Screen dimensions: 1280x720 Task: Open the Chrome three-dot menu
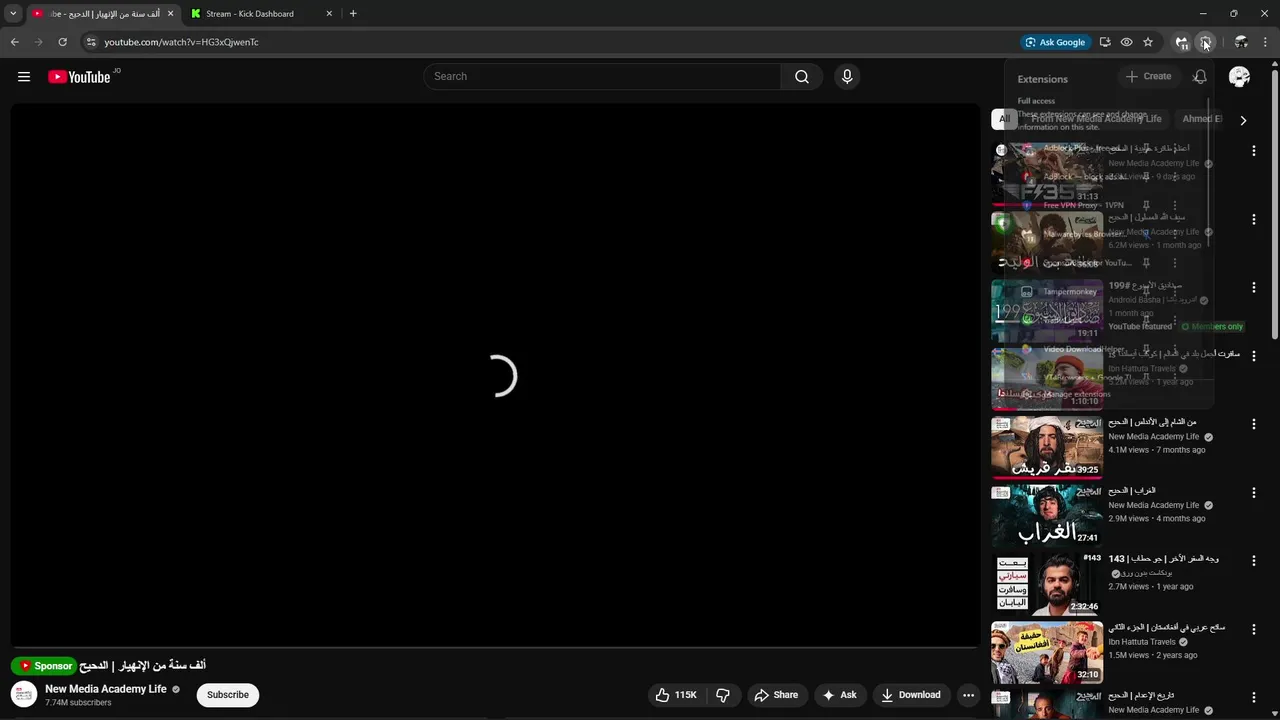coord(1266,42)
